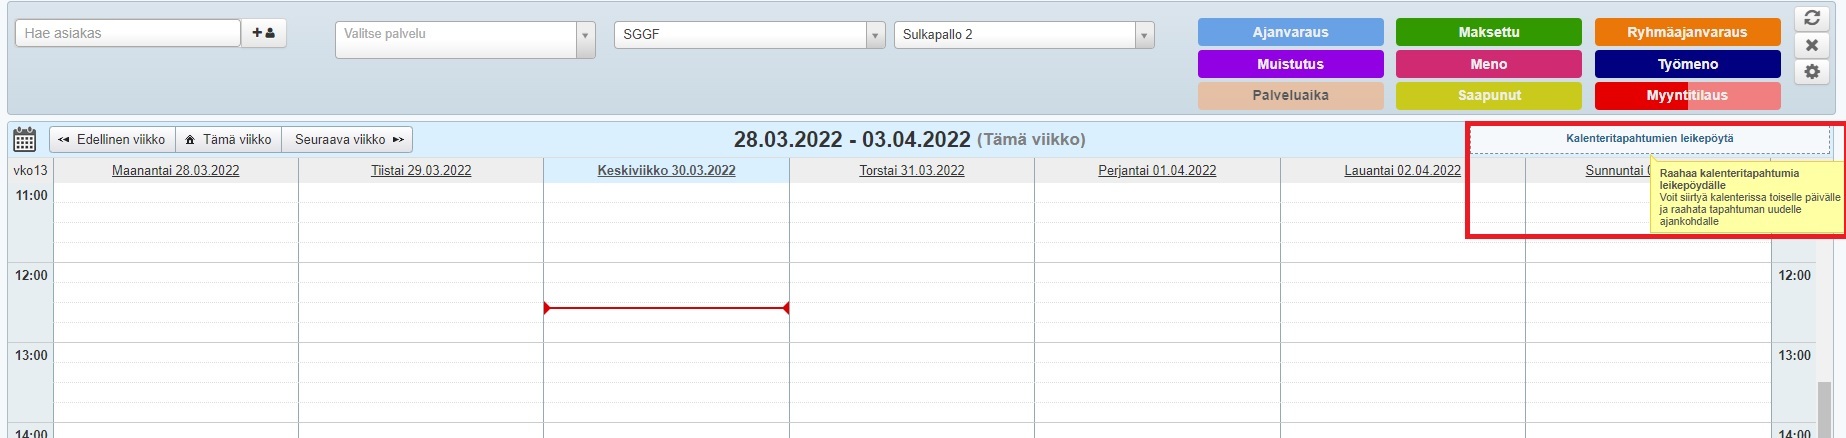
Task: Open settings with the gear icon
Action: coord(1811,72)
